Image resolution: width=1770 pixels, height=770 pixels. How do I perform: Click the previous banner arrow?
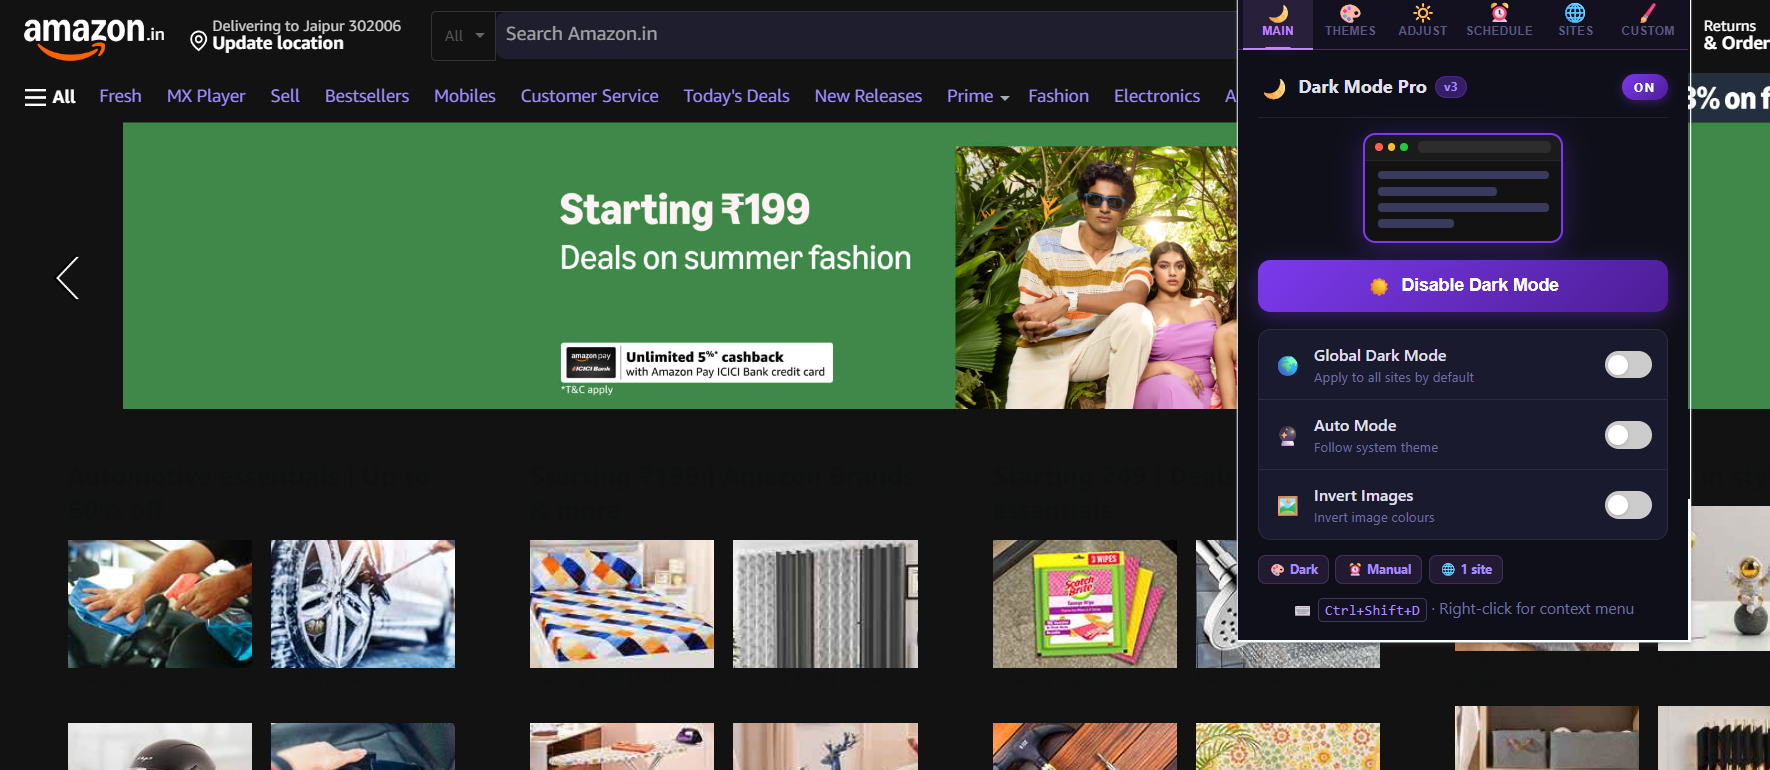[67, 278]
